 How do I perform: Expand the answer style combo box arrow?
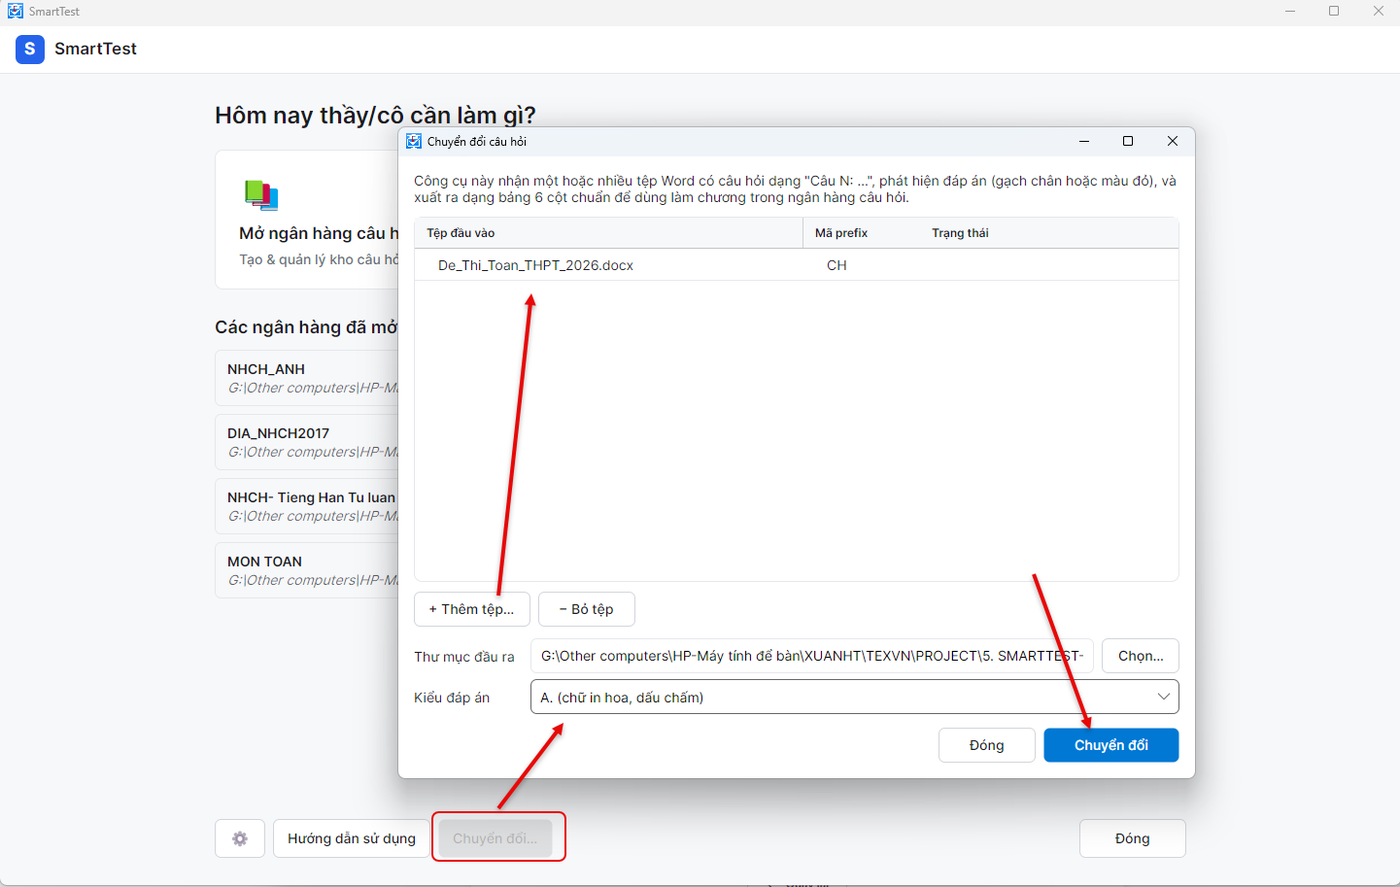click(1164, 697)
